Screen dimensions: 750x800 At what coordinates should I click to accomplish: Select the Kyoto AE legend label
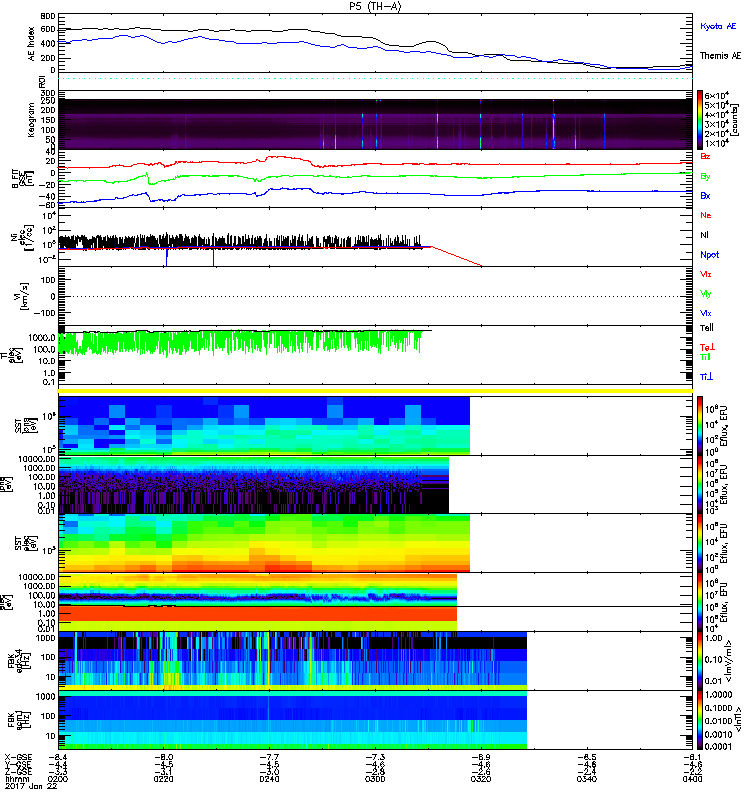pyautogui.click(x=718, y=26)
